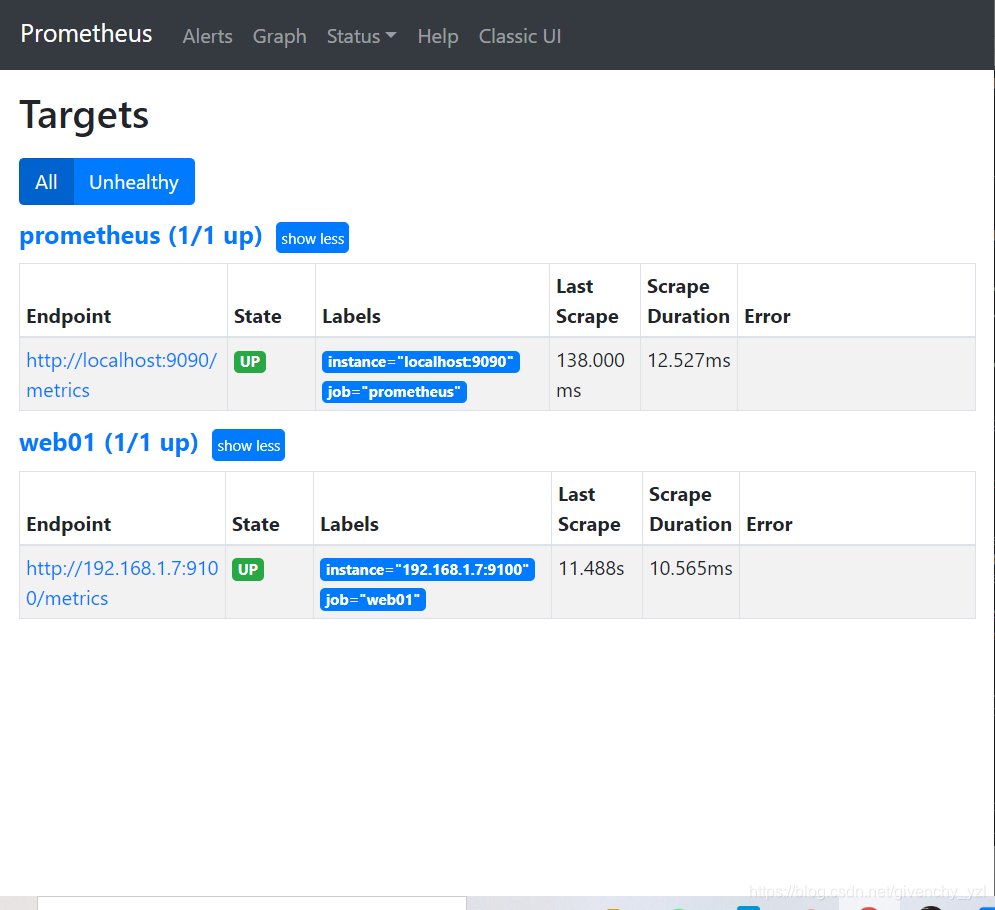This screenshot has width=995, height=910.
Task: Filter to Unhealthy targets only
Action: [134, 181]
